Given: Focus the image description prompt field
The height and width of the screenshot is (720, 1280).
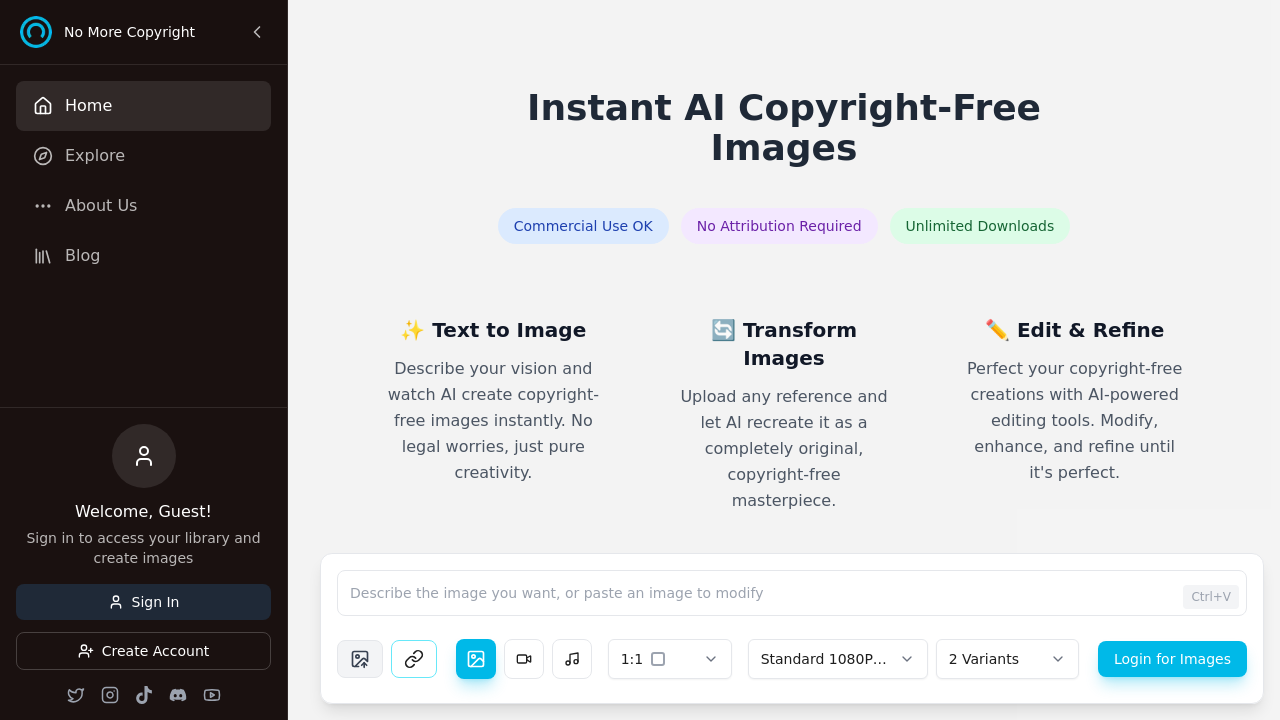Looking at the screenshot, I should coord(760,593).
